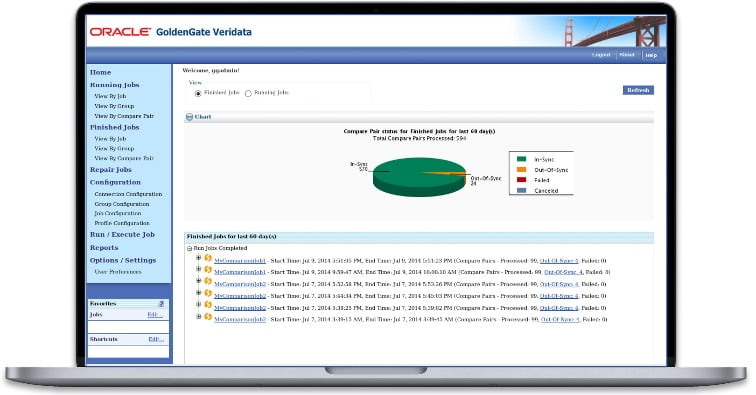Click the status icon of the job started 5:51 PM

point(208,258)
